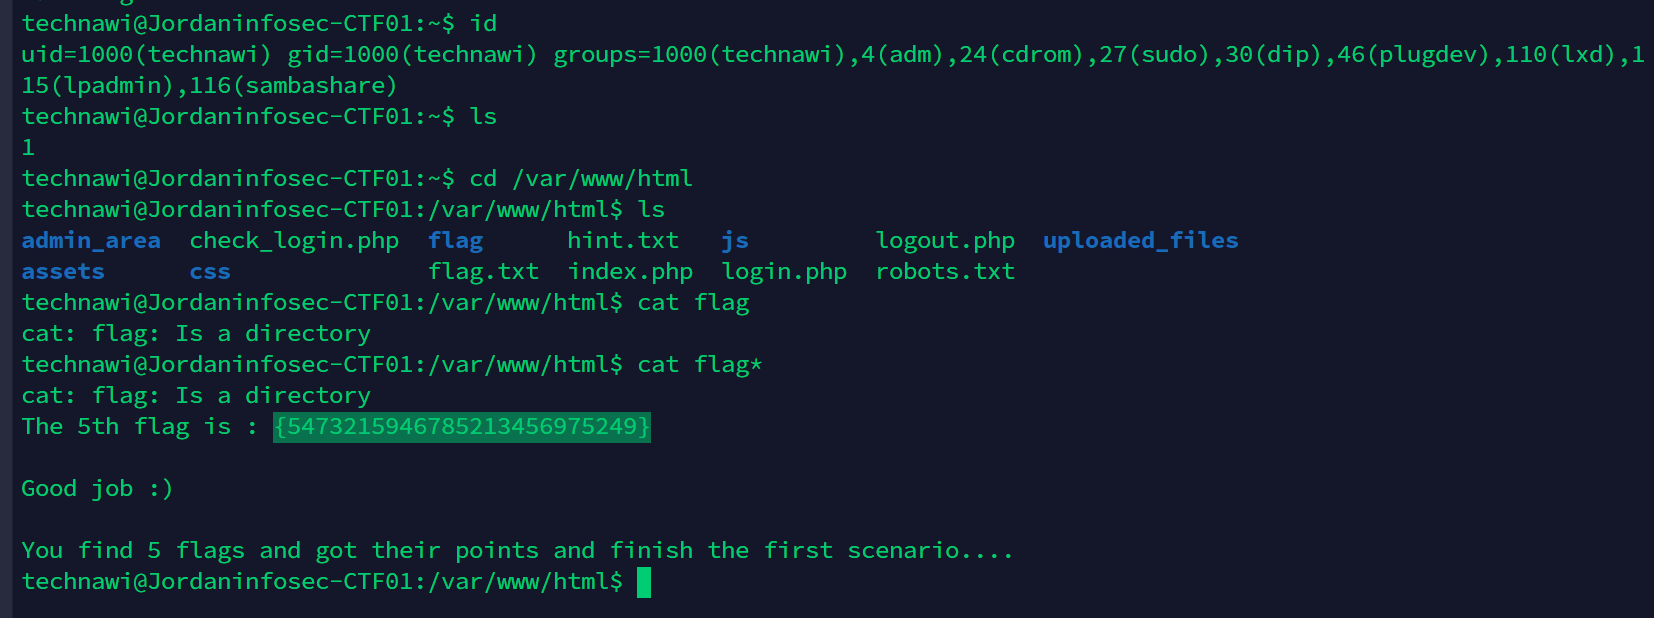Click the login.php filename
Screen dimensions: 1654x618
coord(784,272)
